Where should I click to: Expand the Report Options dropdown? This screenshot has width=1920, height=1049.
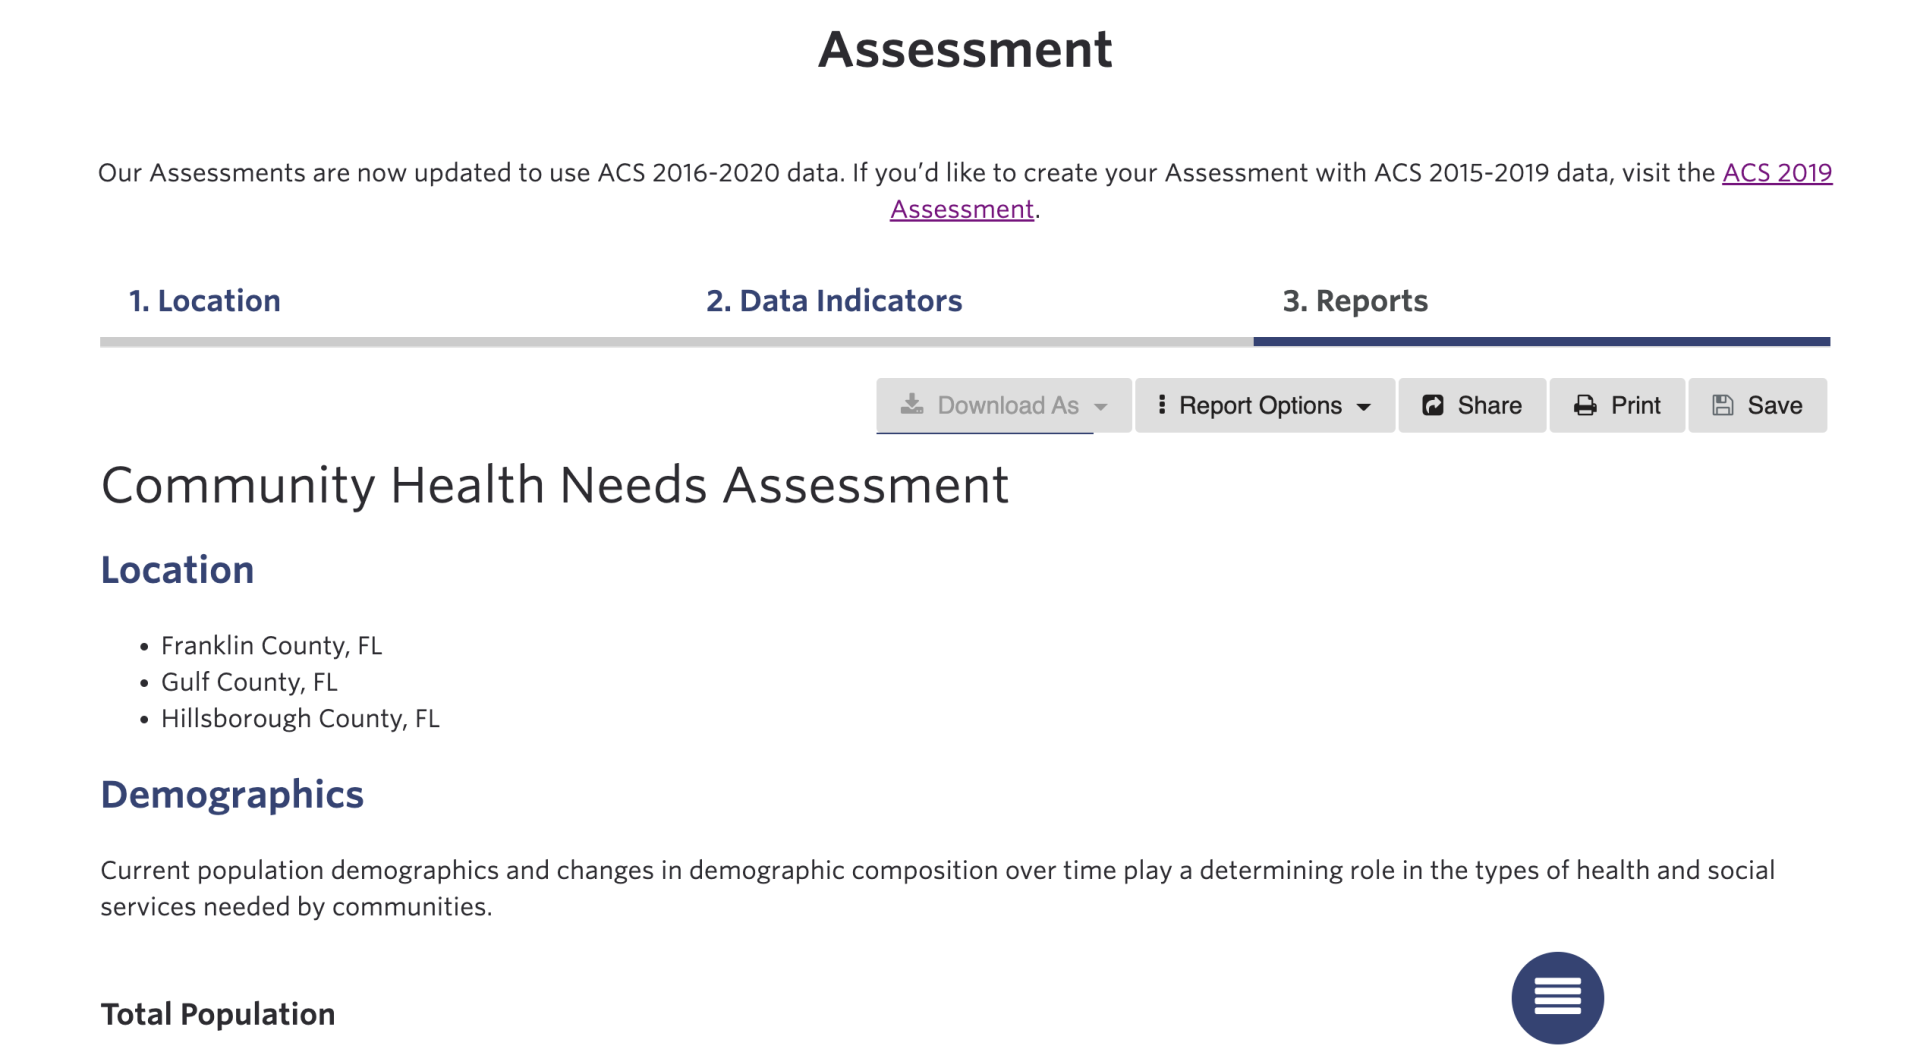click(x=1263, y=405)
